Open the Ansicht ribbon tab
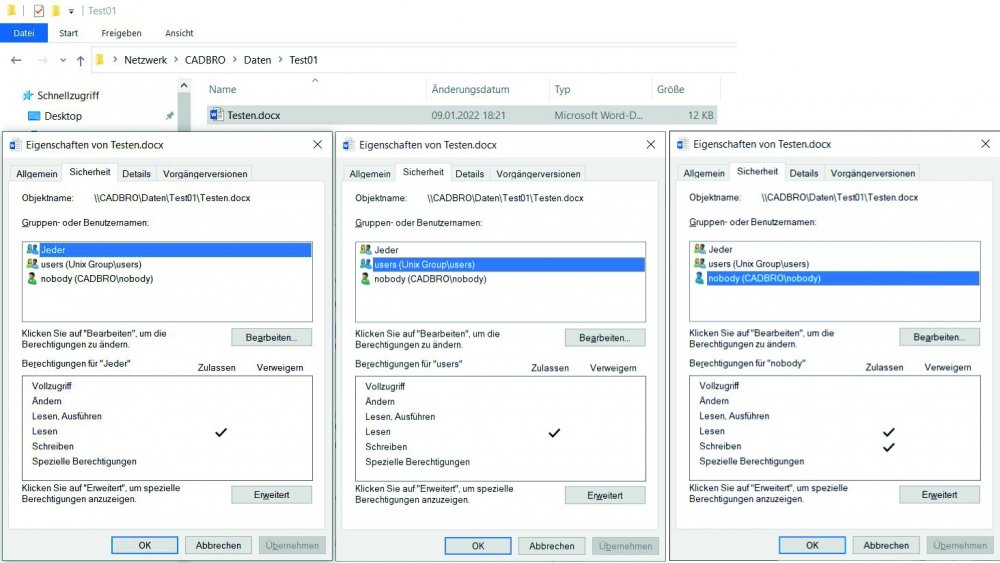This screenshot has width=1000, height=563. (179, 33)
